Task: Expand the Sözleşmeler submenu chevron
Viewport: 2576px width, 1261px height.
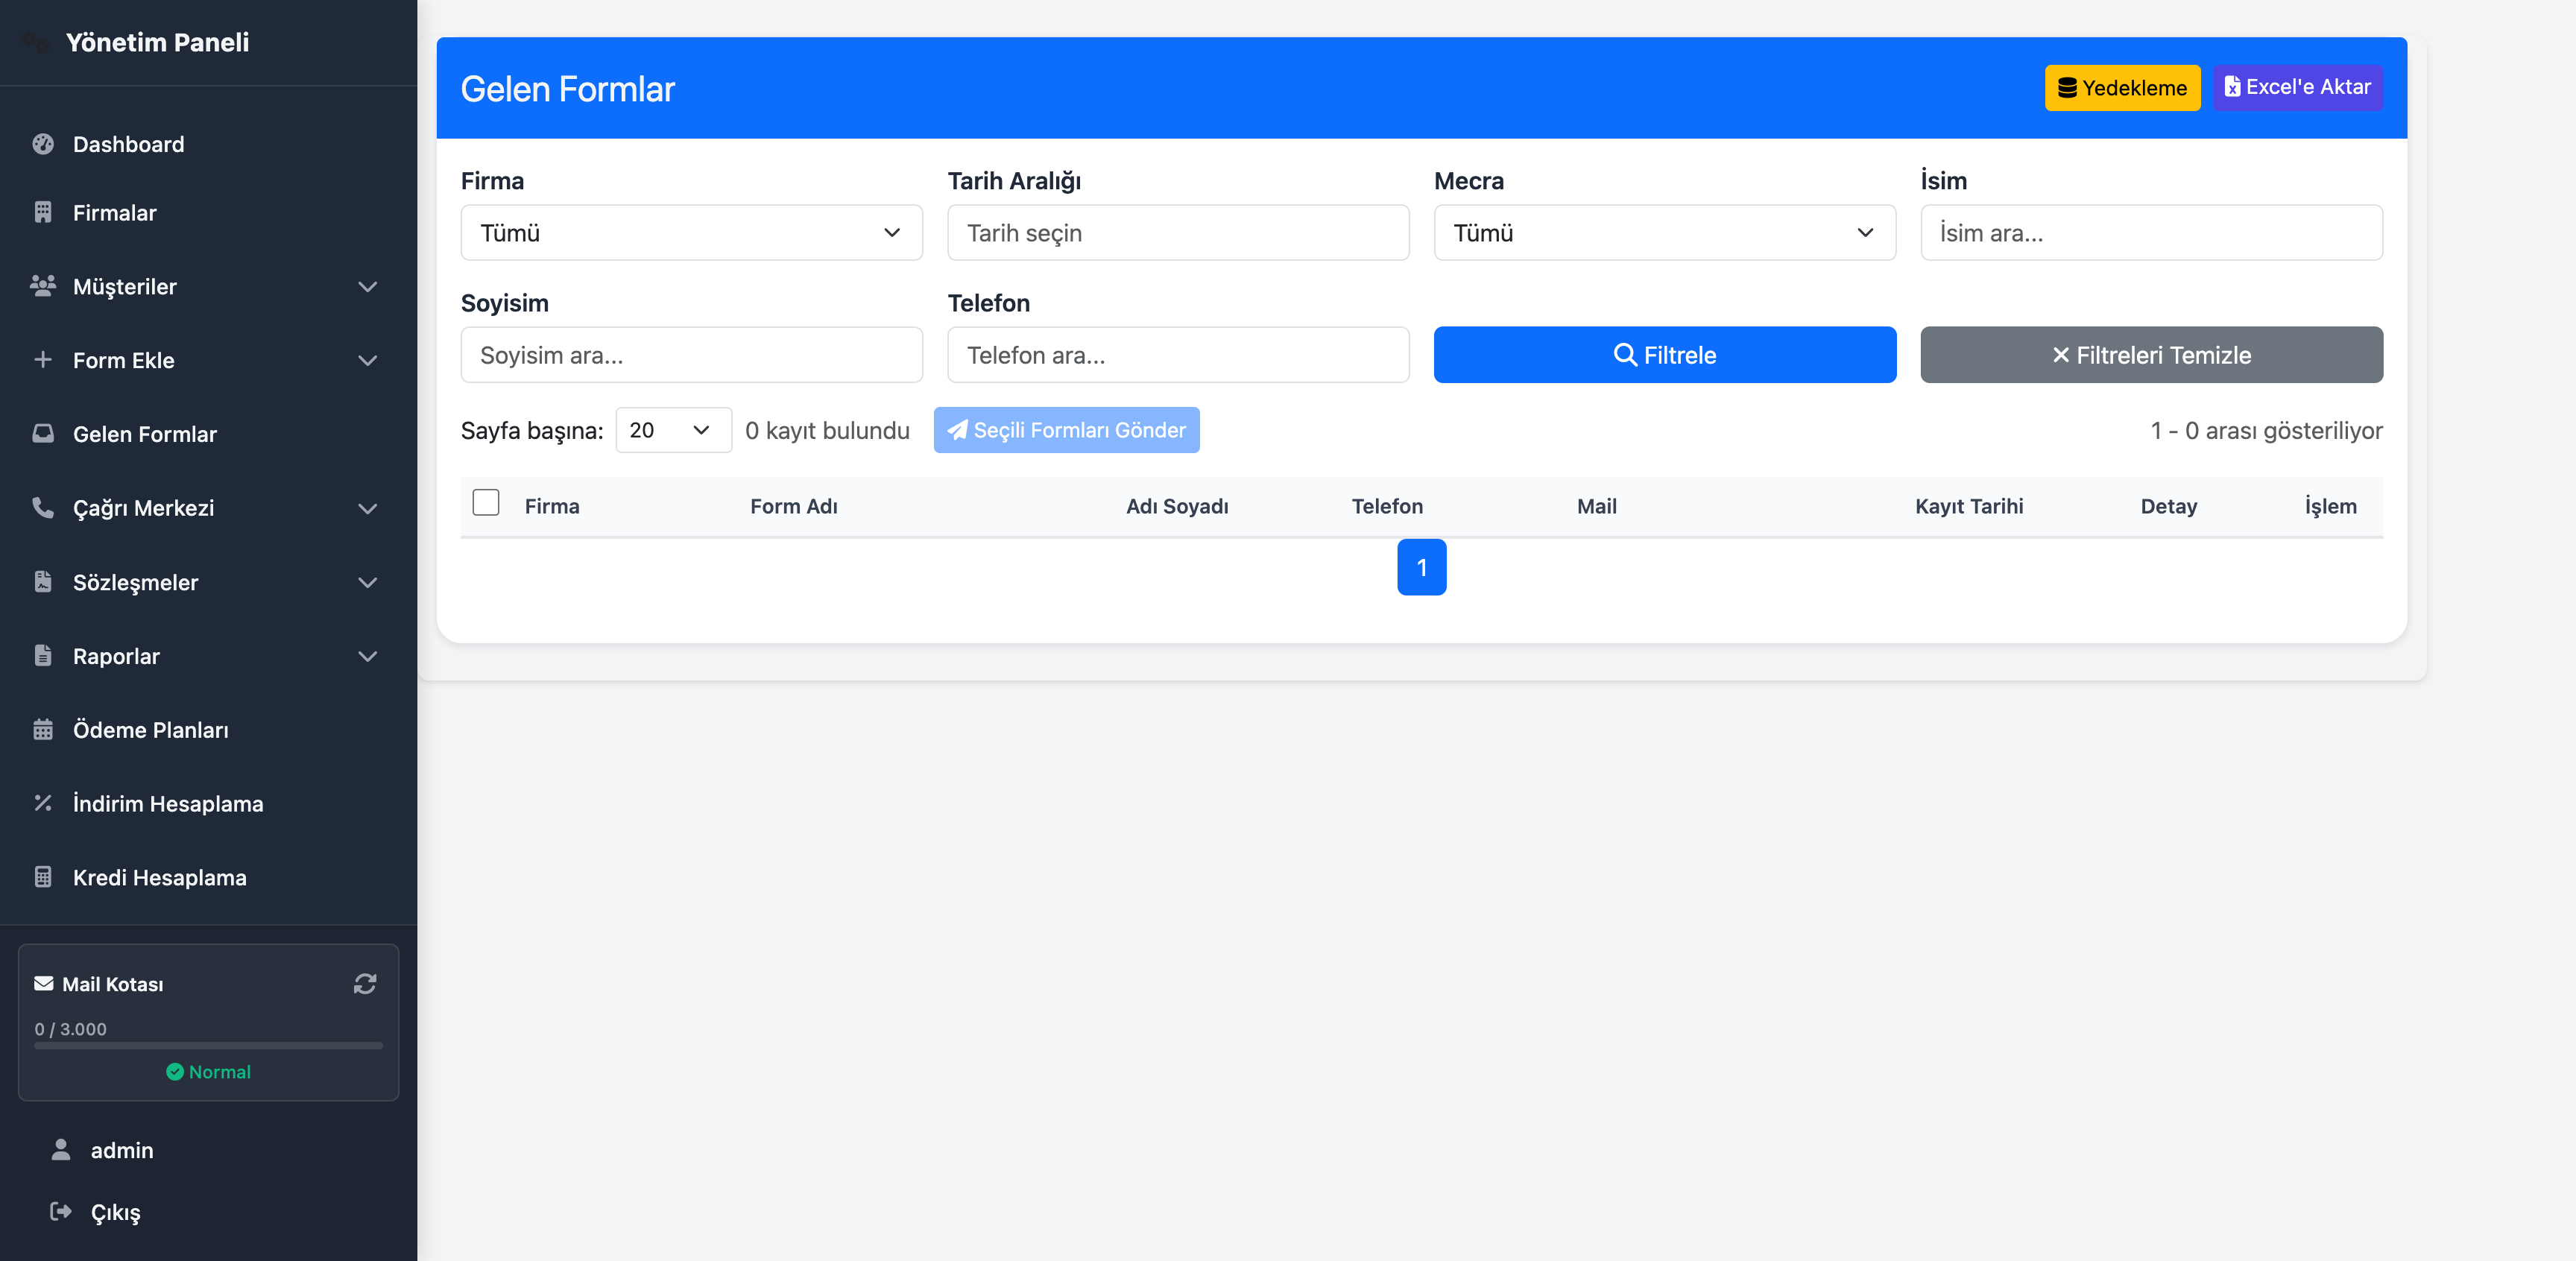Action: pyautogui.click(x=368, y=582)
